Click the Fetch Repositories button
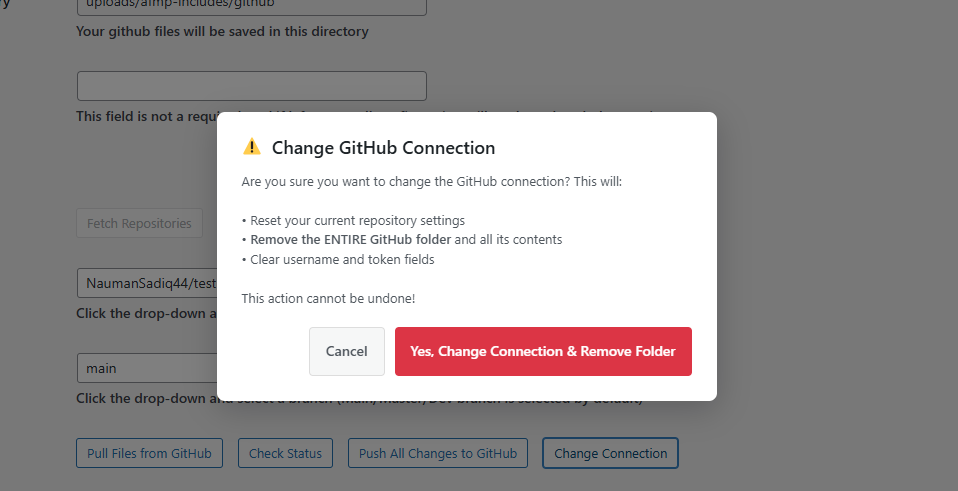The height and width of the screenshot is (491, 958). coord(139,223)
